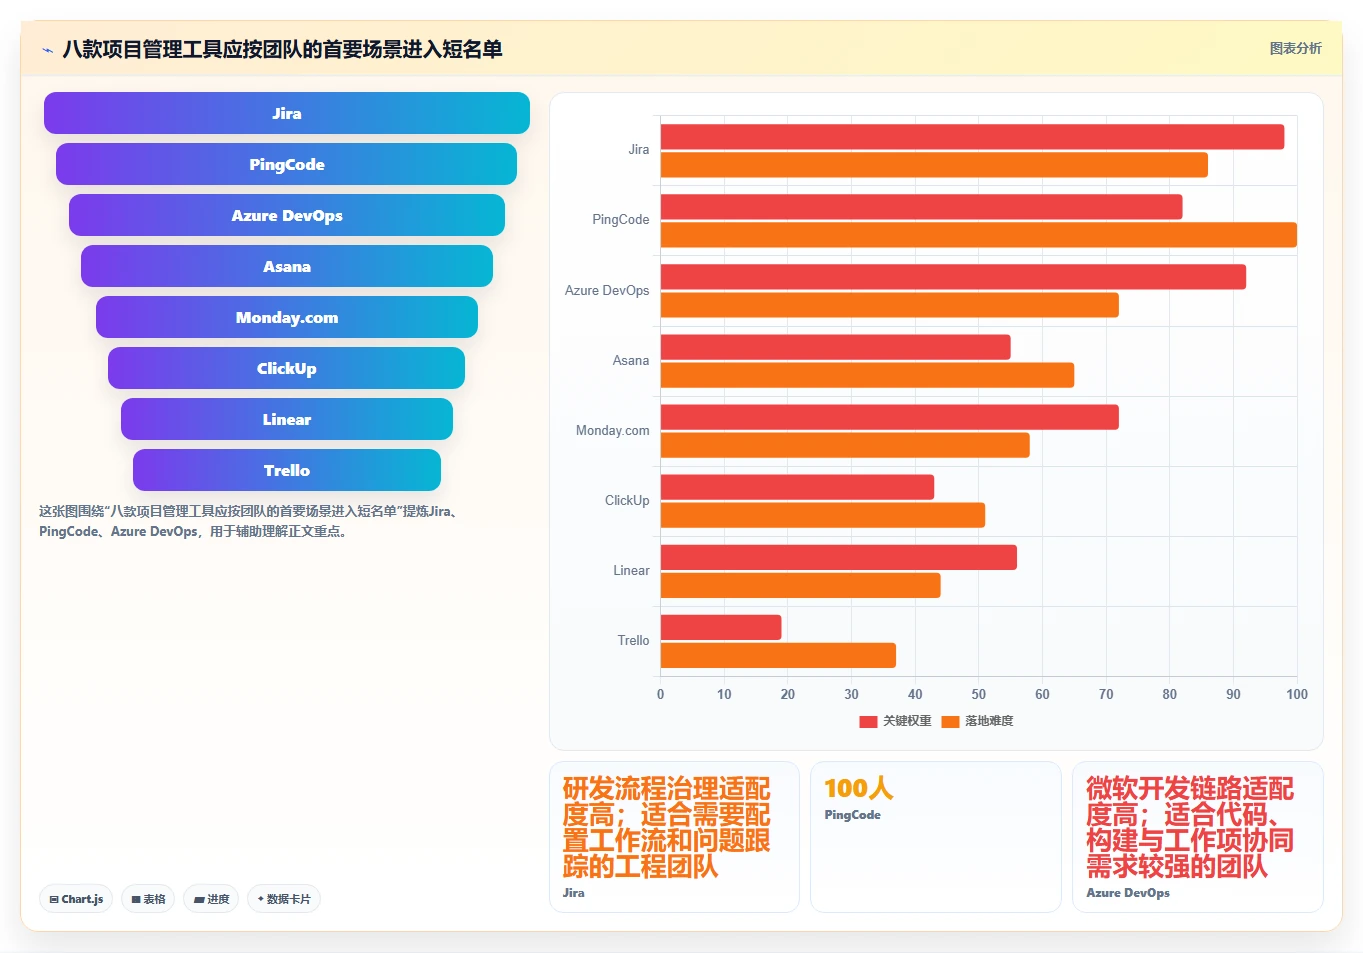The image size is (1363, 953).
Task: Click the Trello y-axis label in chart
Action: tap(633, 641)
